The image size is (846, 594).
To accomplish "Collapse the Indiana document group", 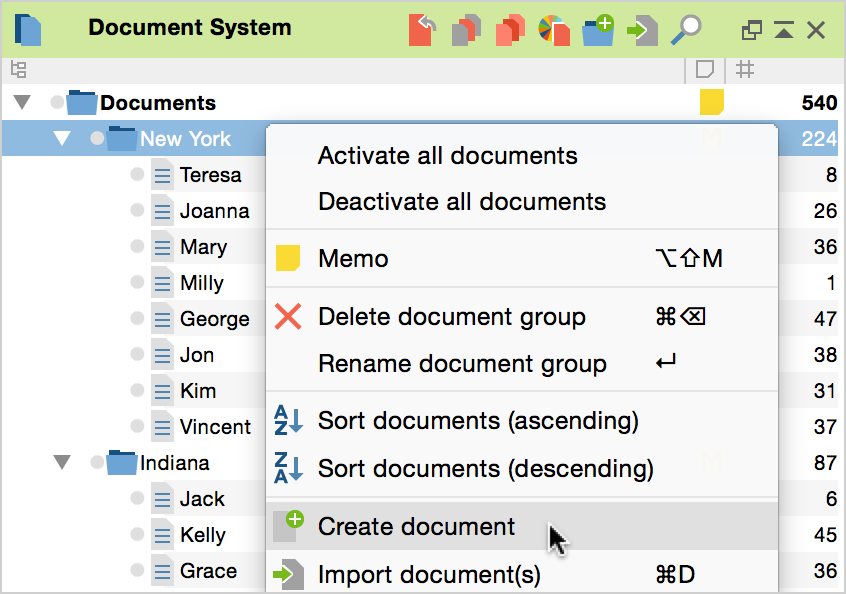I will click(62, 463).
